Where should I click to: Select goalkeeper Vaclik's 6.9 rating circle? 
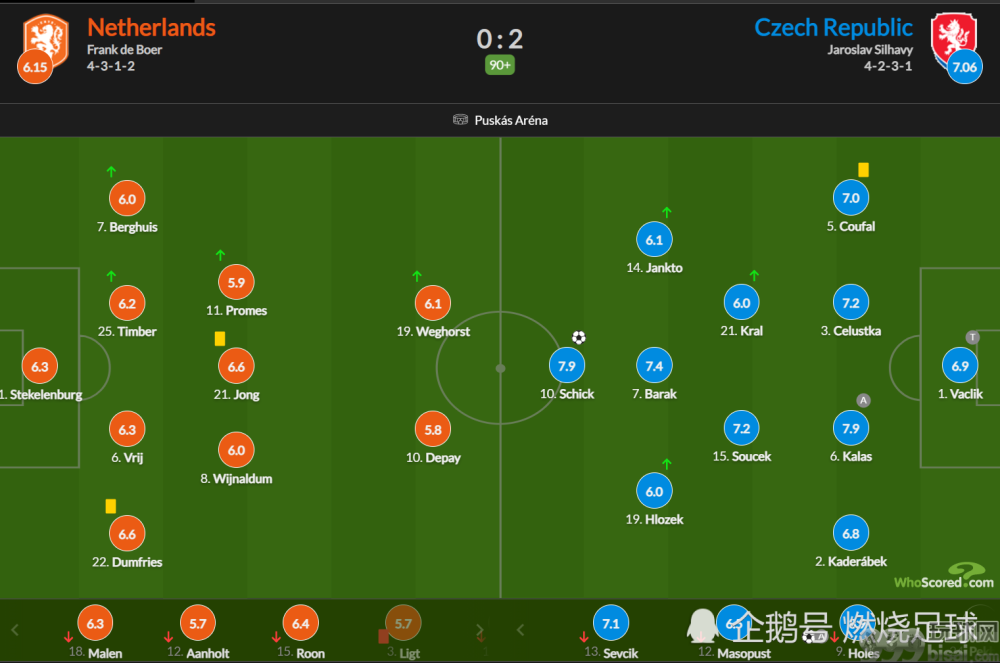coord(960,366)
